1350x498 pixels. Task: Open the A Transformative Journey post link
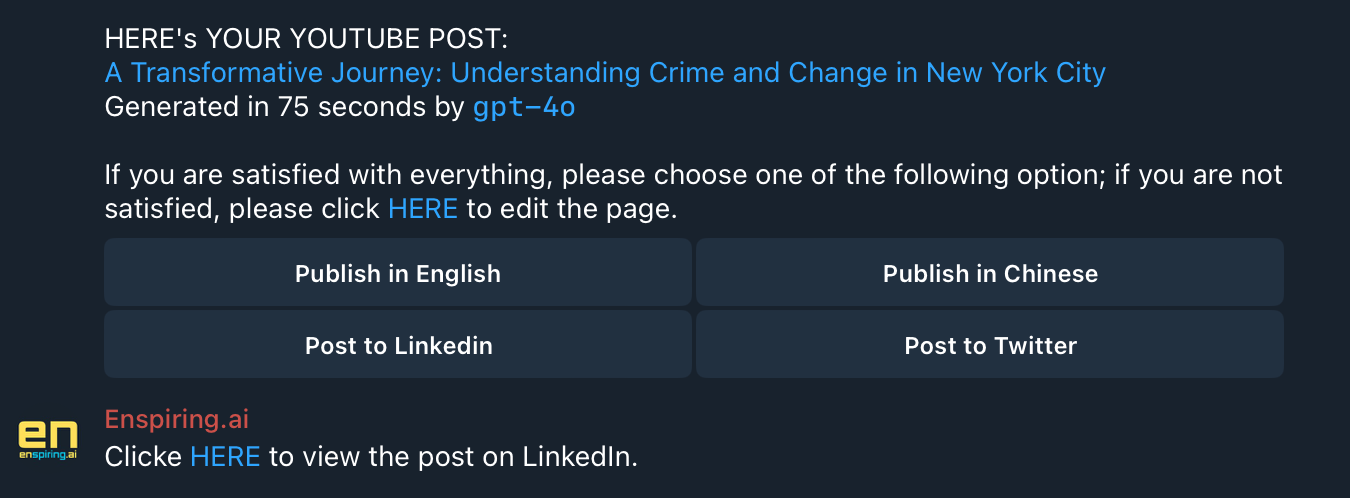click(605, 73)
